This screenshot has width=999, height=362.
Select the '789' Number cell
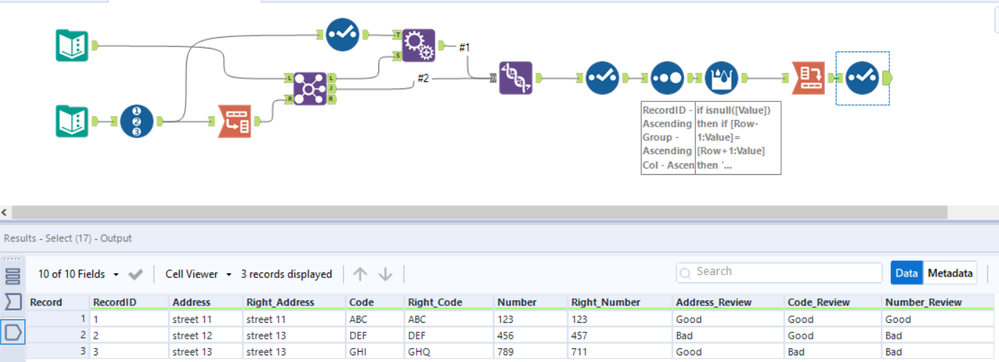(531, 351)
